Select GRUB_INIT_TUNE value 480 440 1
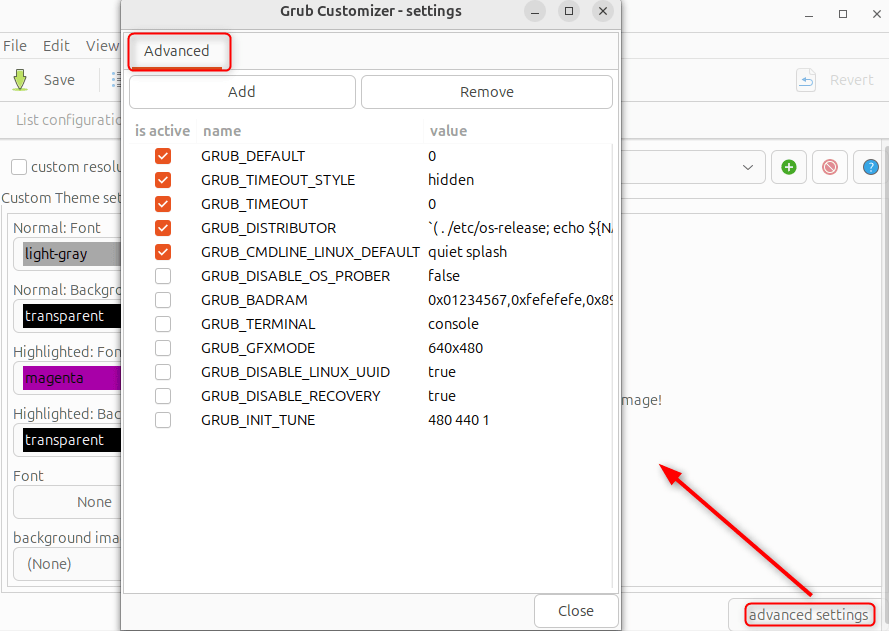Viewport: 889px width, 631px height. point(458,420)
